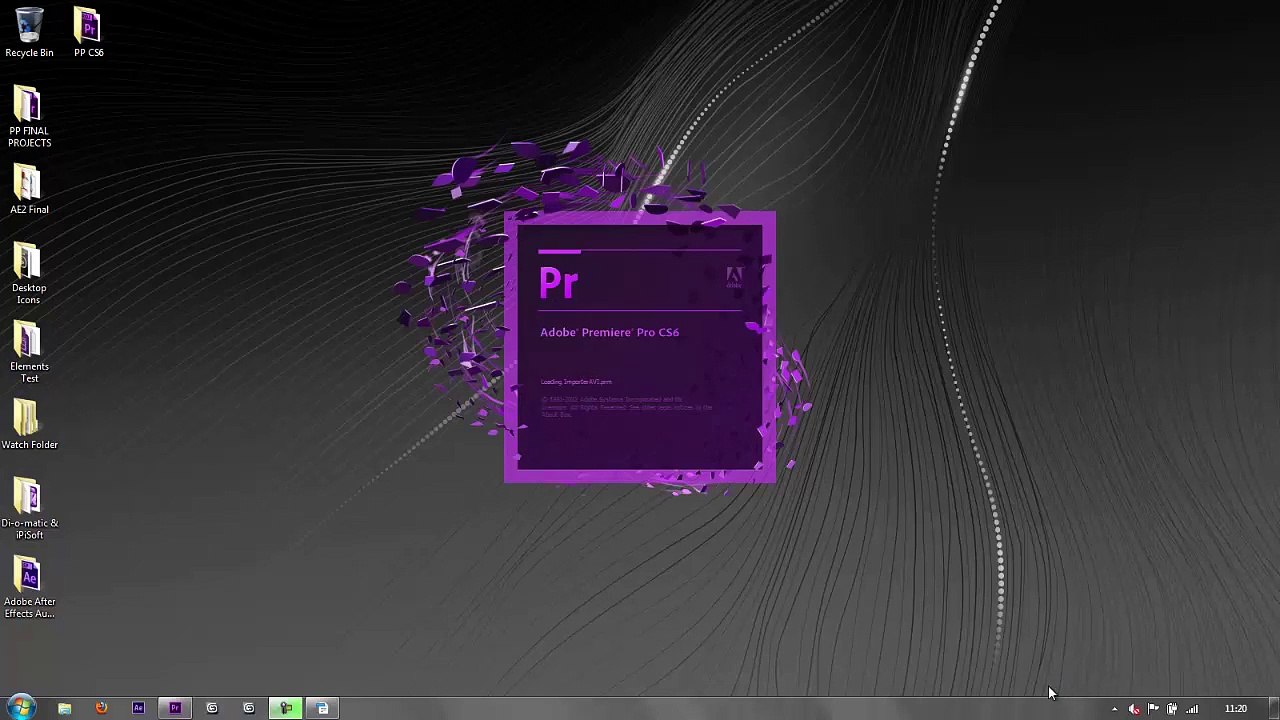Viewport: 1280px width, 720px height.
Task: Open After Effects taskbar icon
Action: point(138,708)
